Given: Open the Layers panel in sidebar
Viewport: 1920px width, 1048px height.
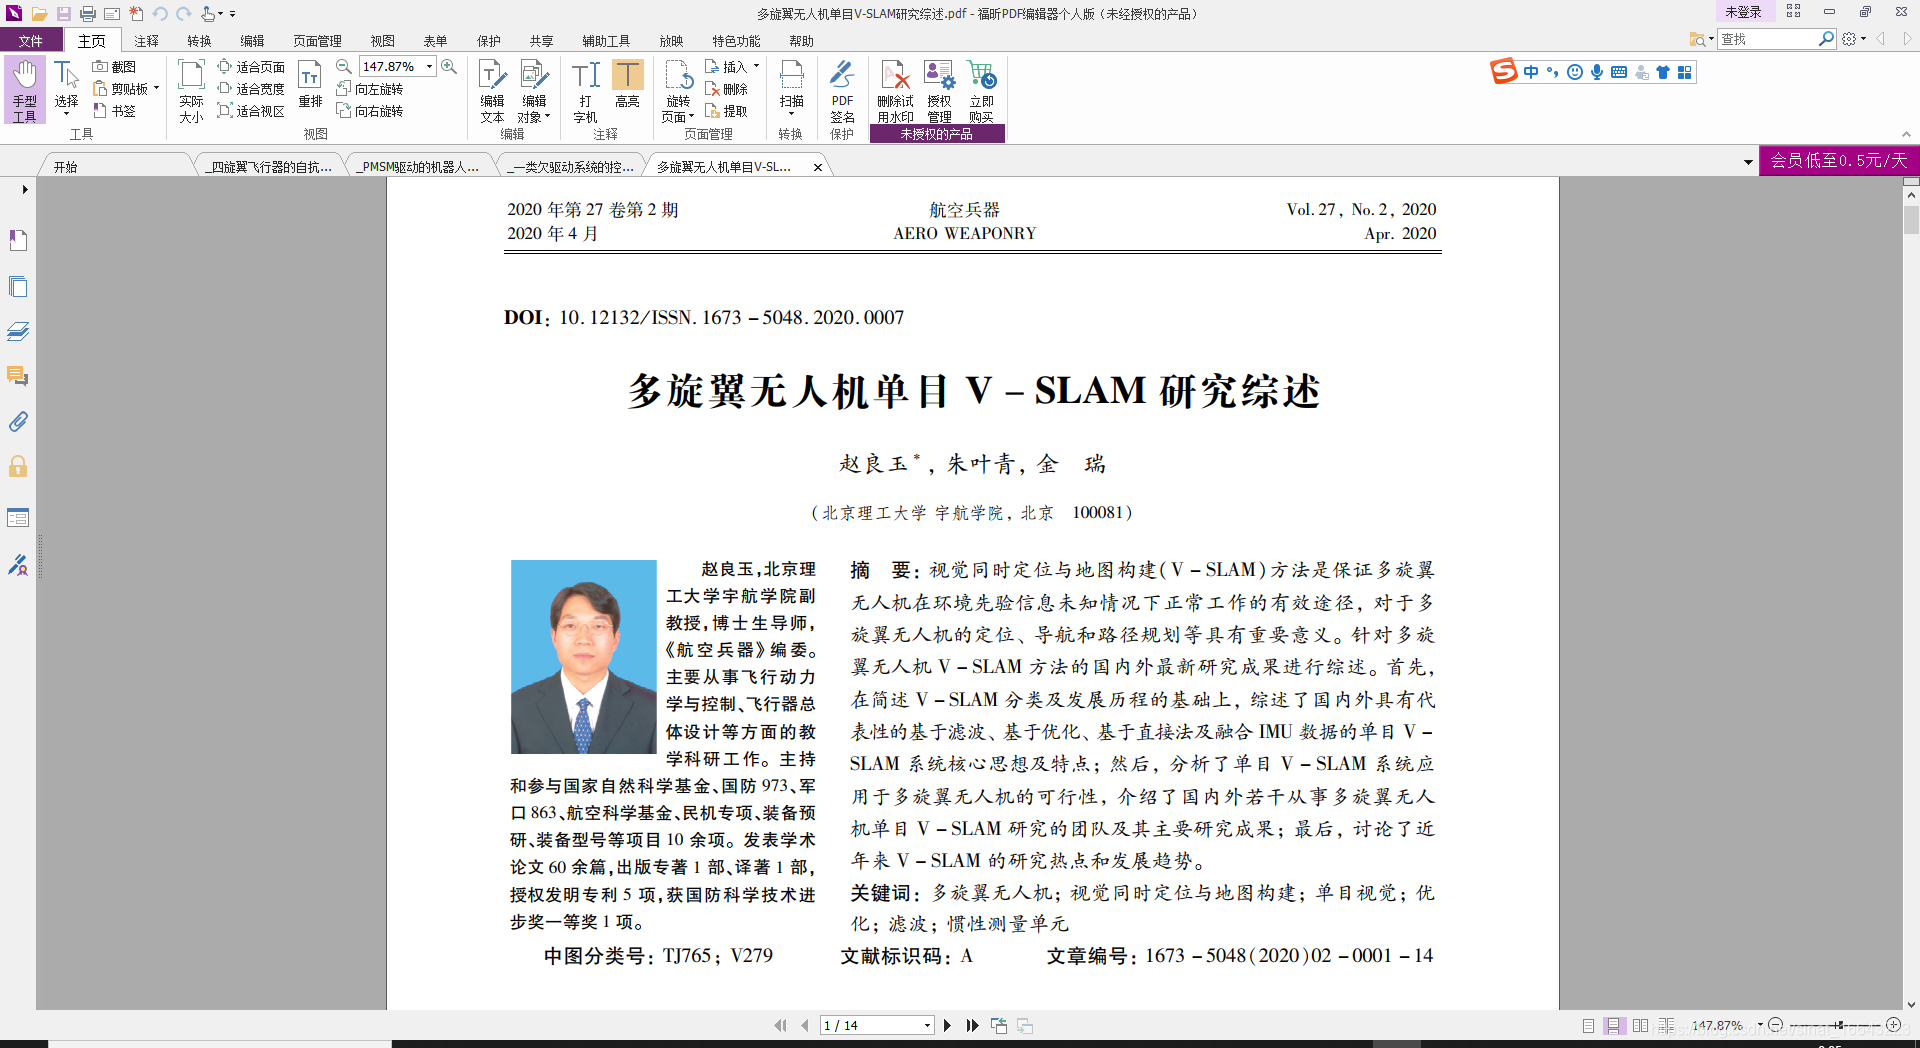Looking at the screenshot, I should point(18,331).
